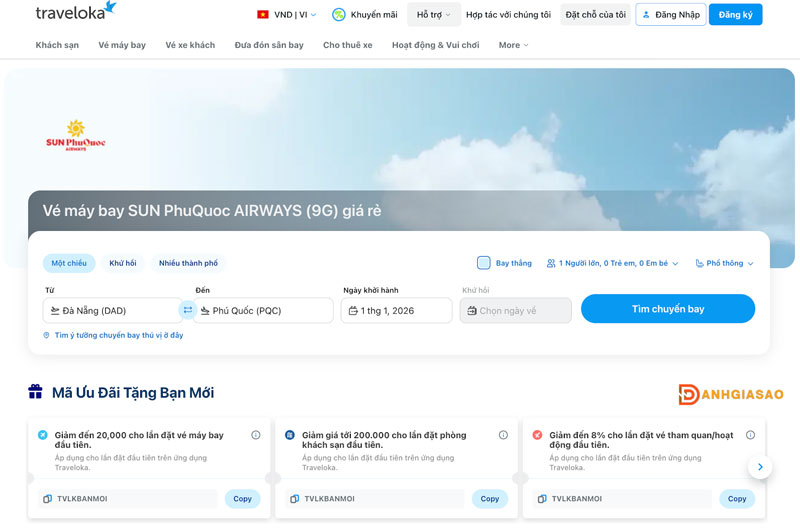
Task: Click the Tìm chuyến bay search button
Action: point(667,309)
